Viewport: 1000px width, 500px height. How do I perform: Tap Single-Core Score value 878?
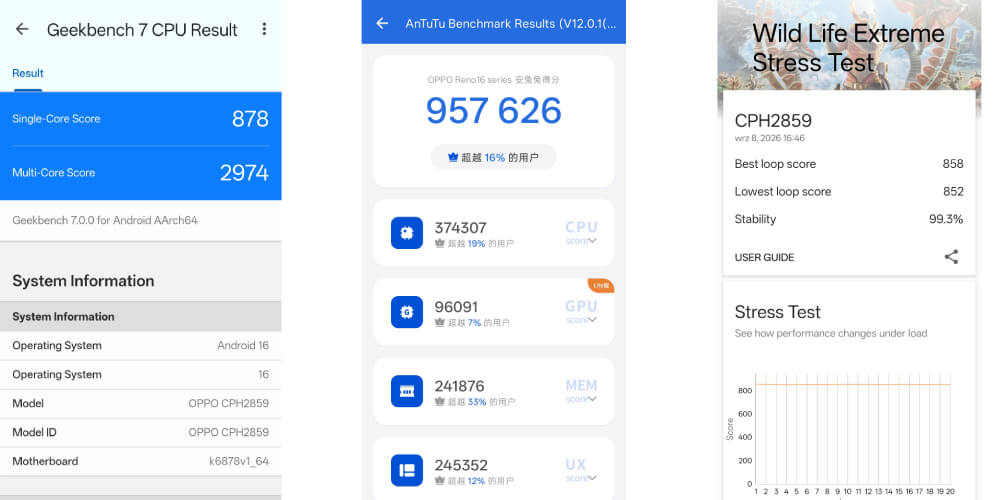point(250,119)
